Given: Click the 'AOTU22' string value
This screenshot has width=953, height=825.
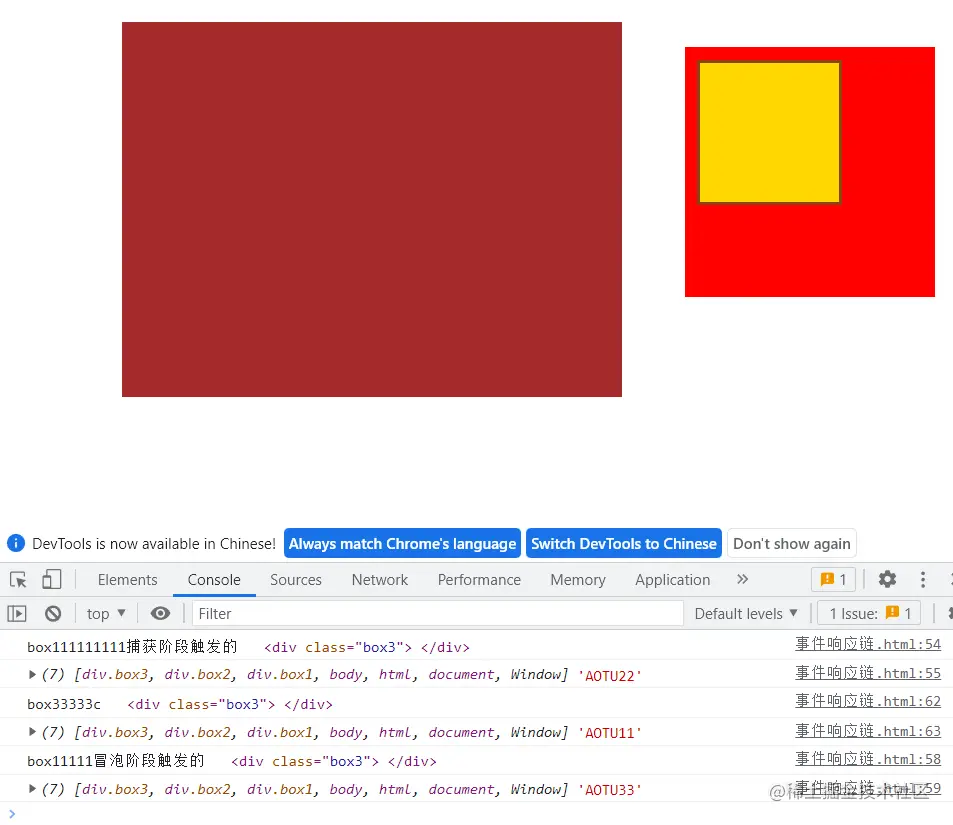Looking at the screenshot, I should (610, 676).
